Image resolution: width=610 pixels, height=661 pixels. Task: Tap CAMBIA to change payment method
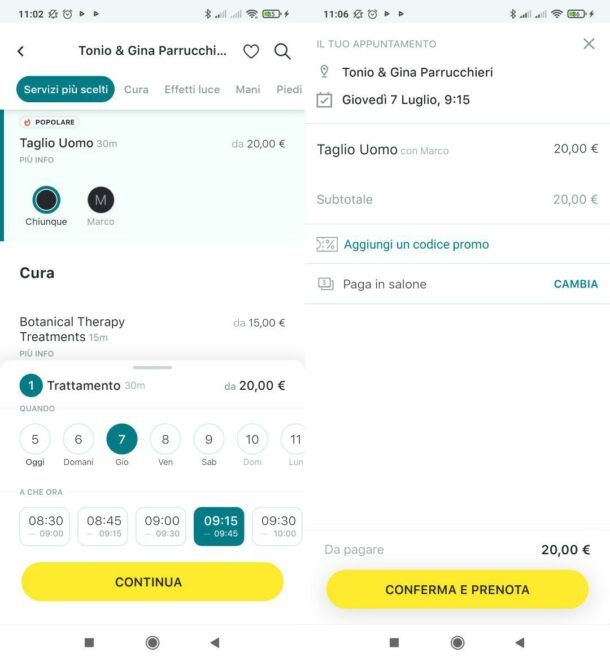pyautogui.click(x=575, y=284)
